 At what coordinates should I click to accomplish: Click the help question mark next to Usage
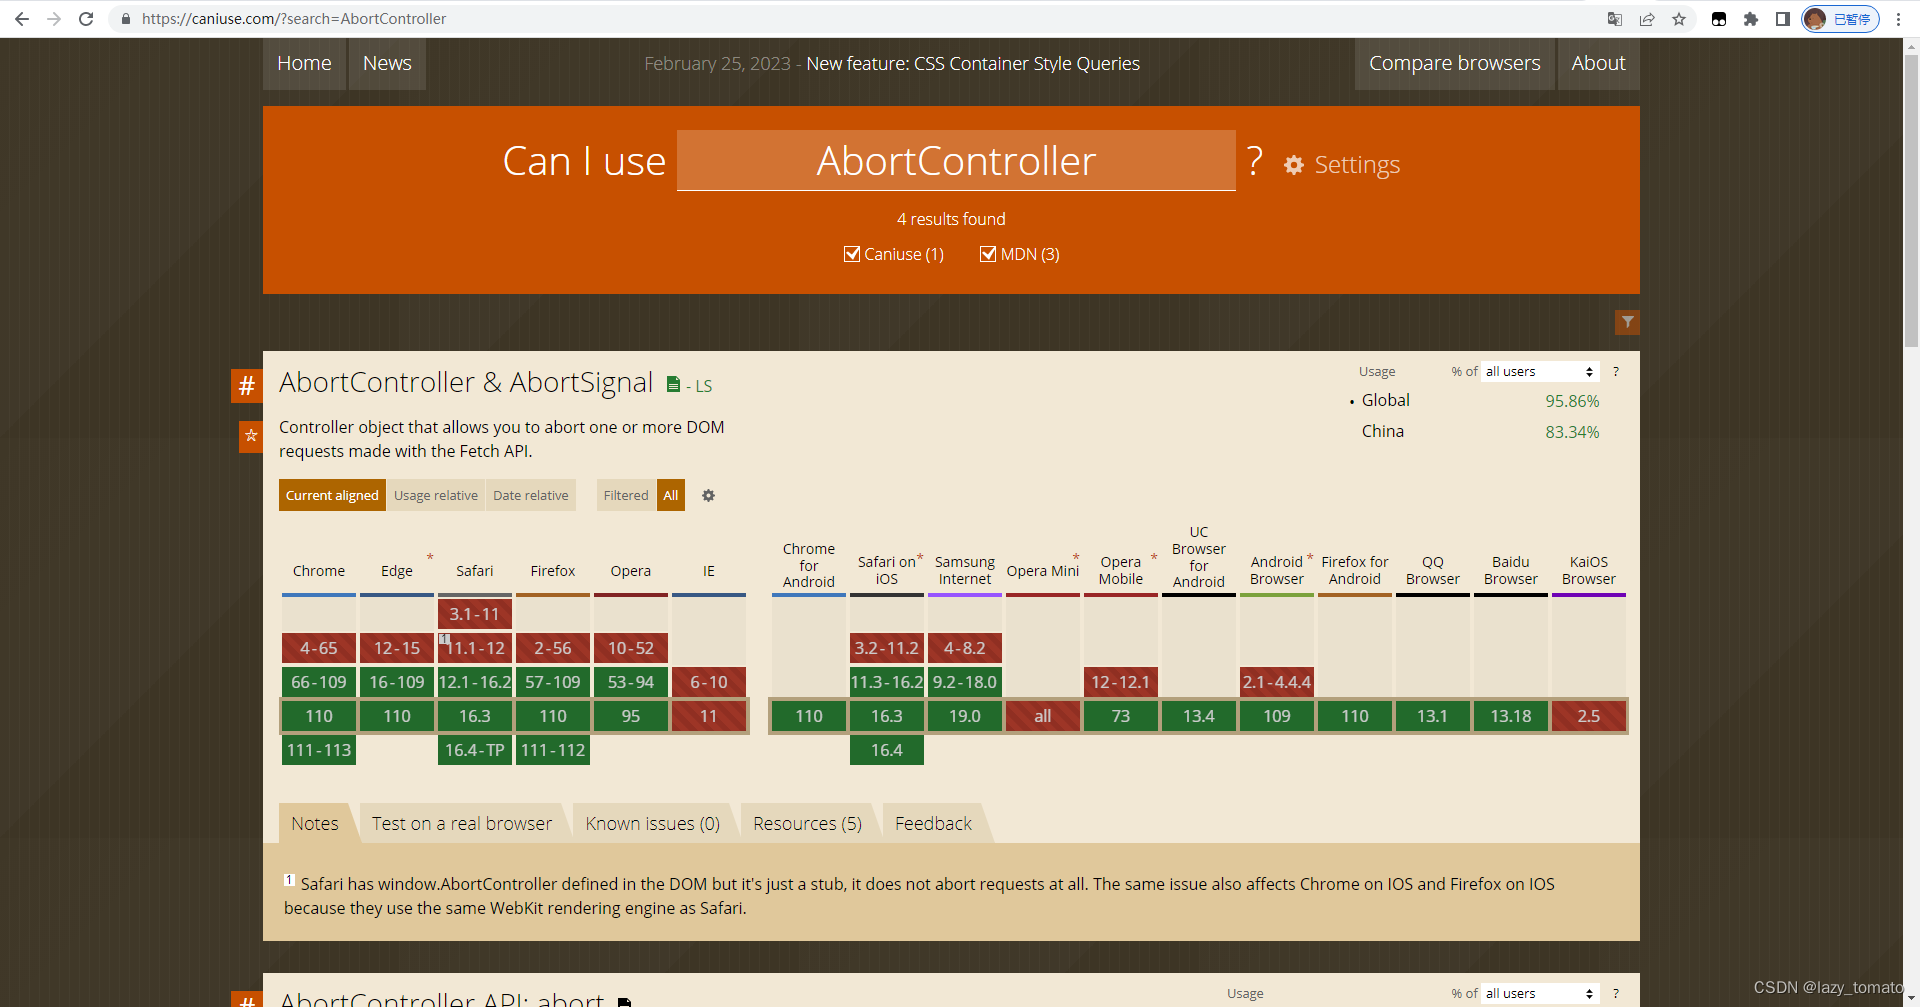pos(1615,371)
